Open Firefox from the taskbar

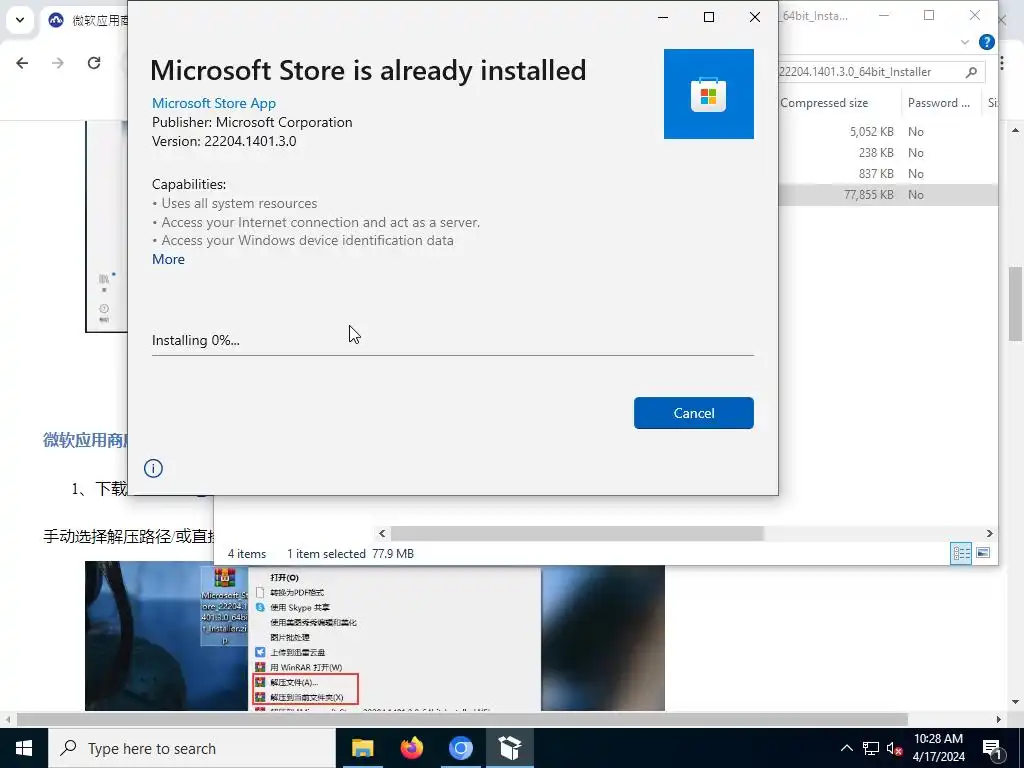click(411, 748)
